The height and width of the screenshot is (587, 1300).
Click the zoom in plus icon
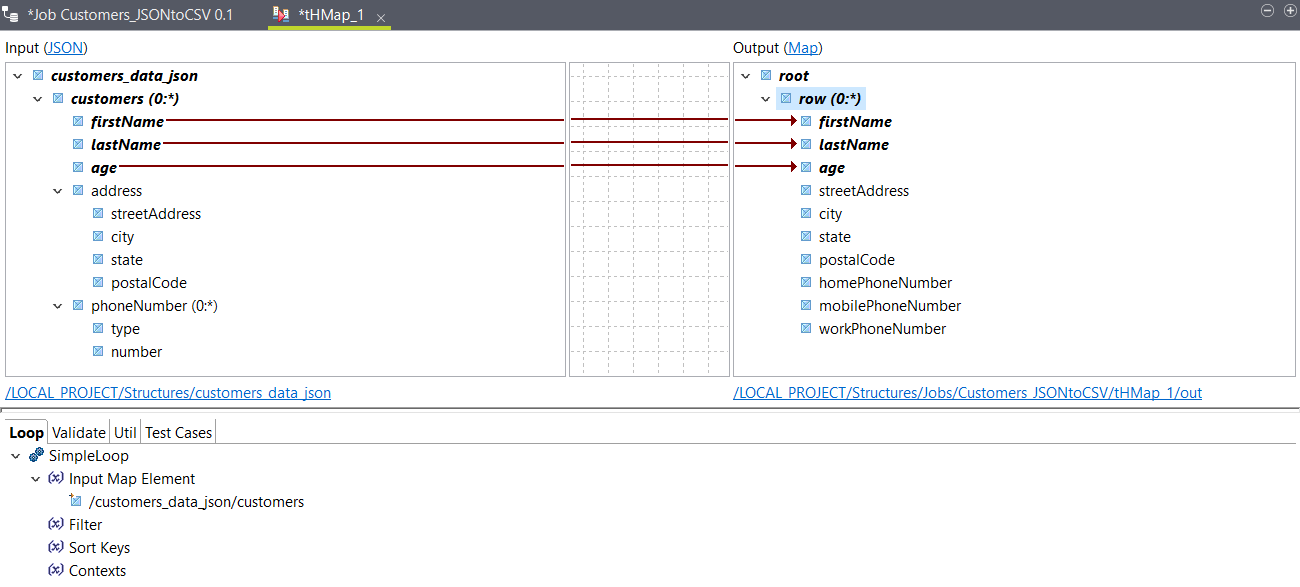click(x=1289, y=10)
